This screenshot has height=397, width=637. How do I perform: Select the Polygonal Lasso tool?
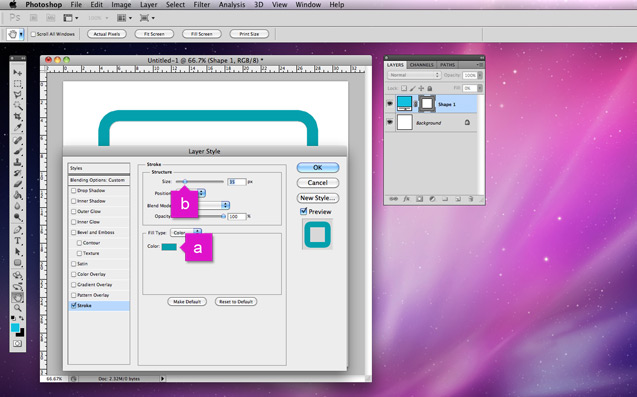coord(17,95)
